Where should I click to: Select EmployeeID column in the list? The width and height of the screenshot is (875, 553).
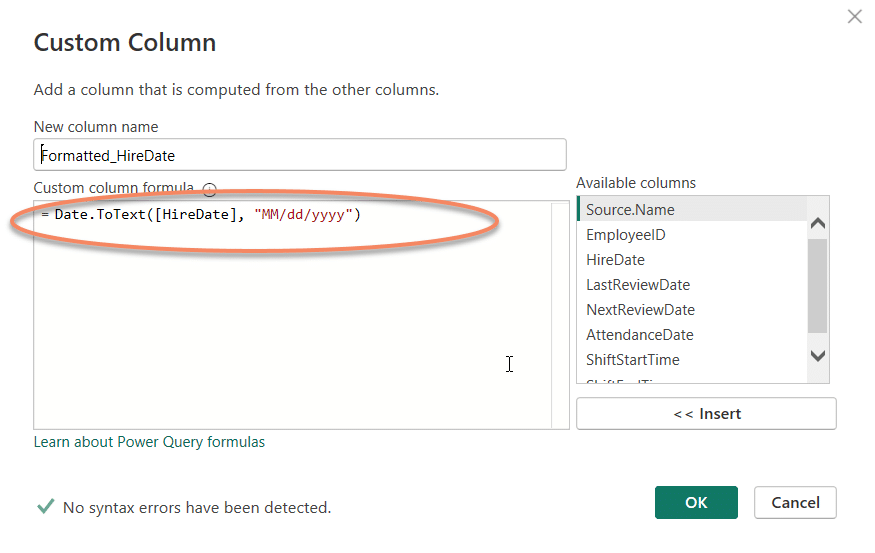coord(626,235)
